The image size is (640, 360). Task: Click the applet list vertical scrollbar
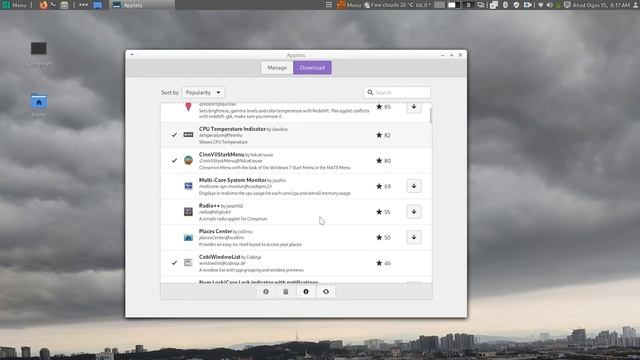(x=431, y=116)
